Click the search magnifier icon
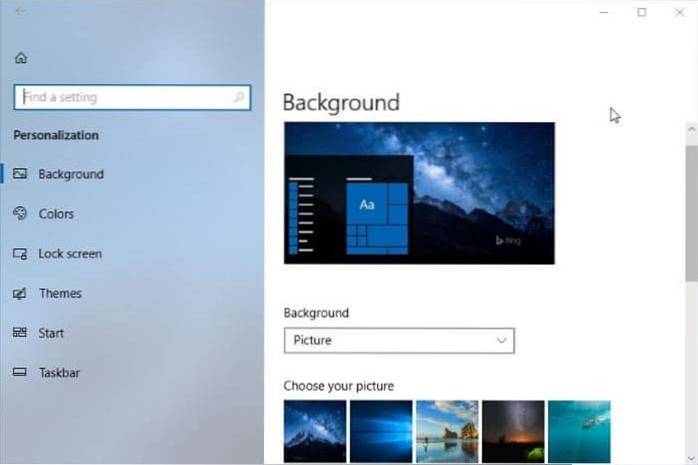698x465 pixels. point(238,98)
